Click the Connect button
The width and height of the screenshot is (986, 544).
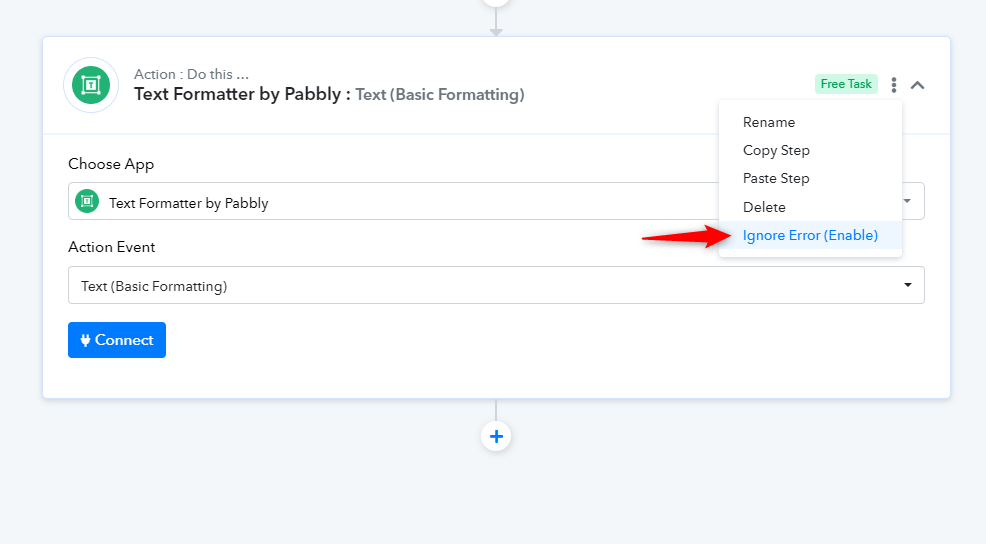click(x=117, y=340)
